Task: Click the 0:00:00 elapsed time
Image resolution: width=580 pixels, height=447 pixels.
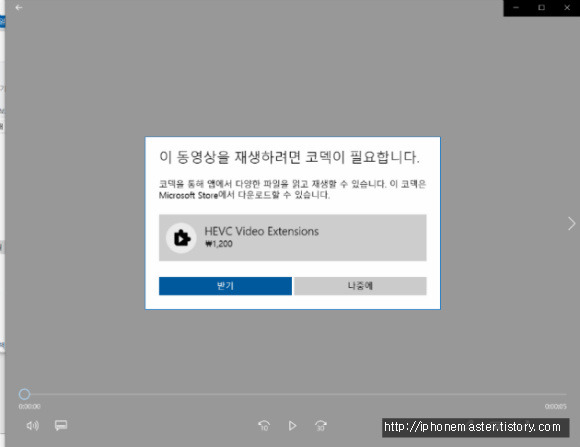Action: [30, 406]
